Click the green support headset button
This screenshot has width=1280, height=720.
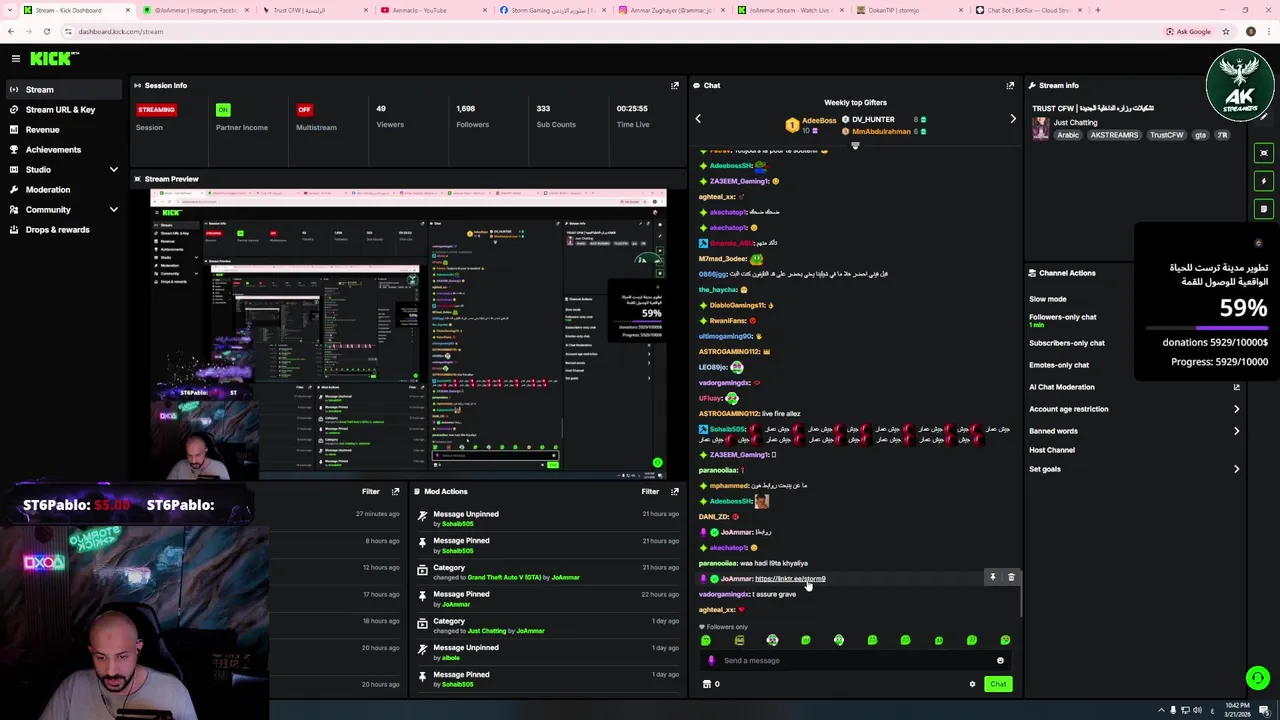(x=1258, y=678)
